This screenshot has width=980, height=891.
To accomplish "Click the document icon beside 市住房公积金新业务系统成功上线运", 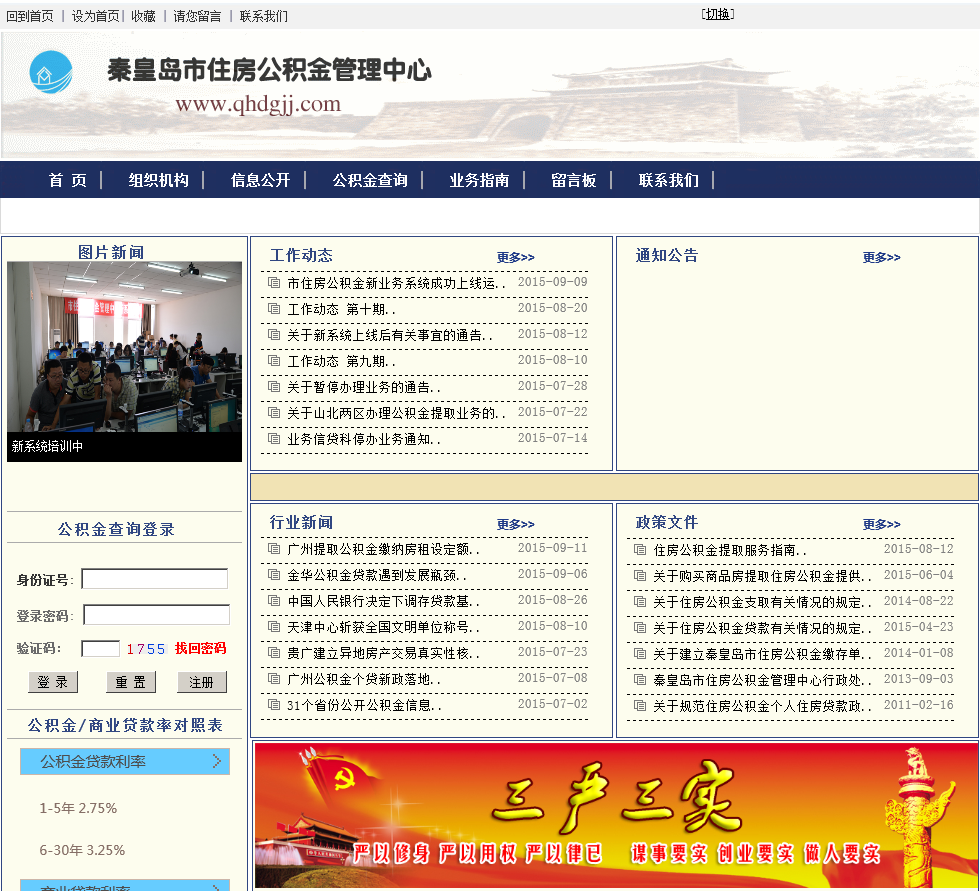I will pos(274,282).
